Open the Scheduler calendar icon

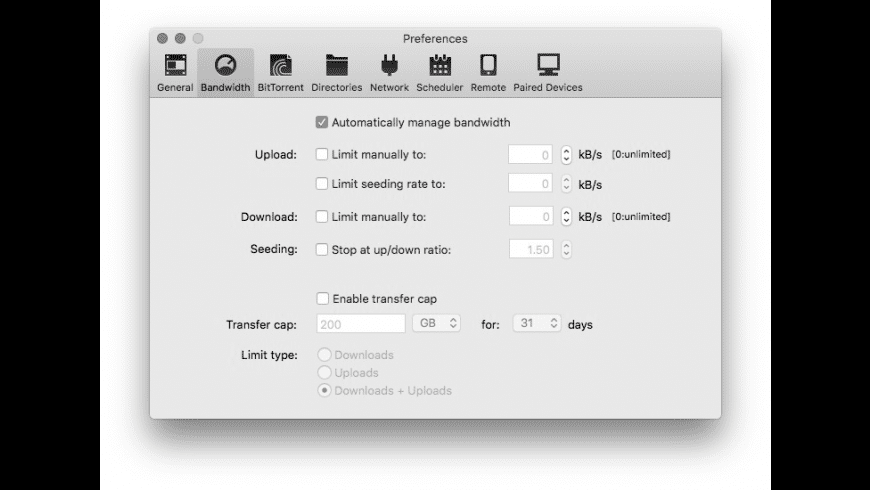440,65
